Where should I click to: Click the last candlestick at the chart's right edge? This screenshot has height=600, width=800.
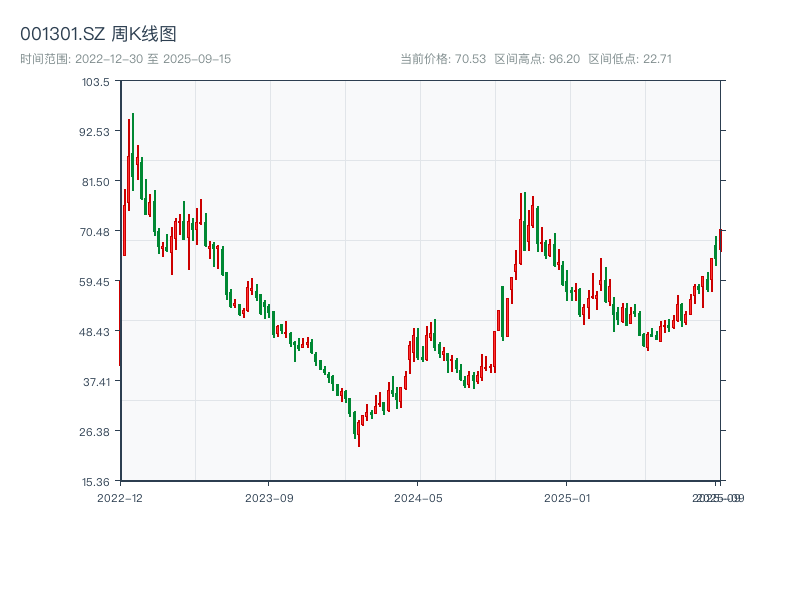(x=720, y=240)
